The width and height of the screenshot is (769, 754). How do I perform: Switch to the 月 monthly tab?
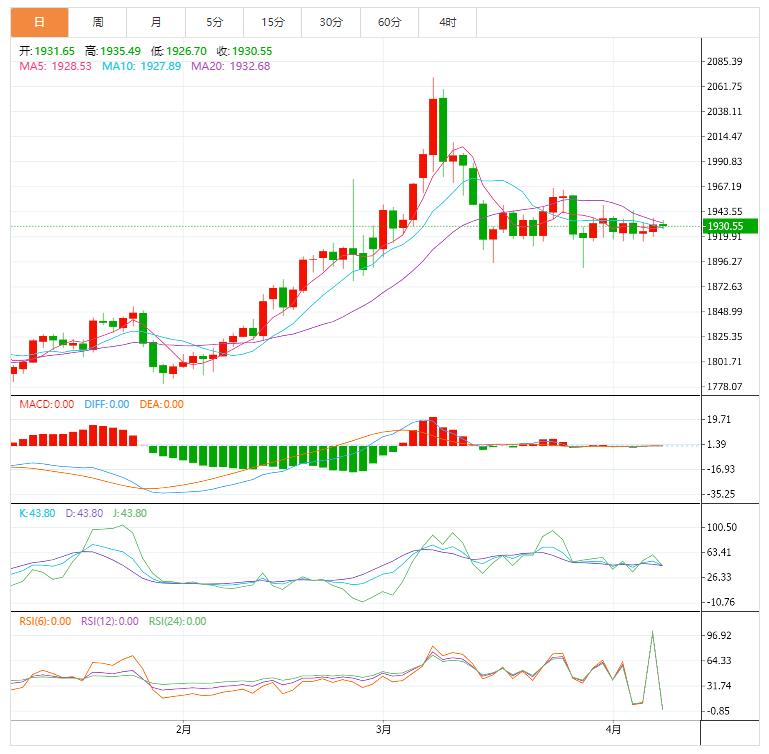pos(156,23)
